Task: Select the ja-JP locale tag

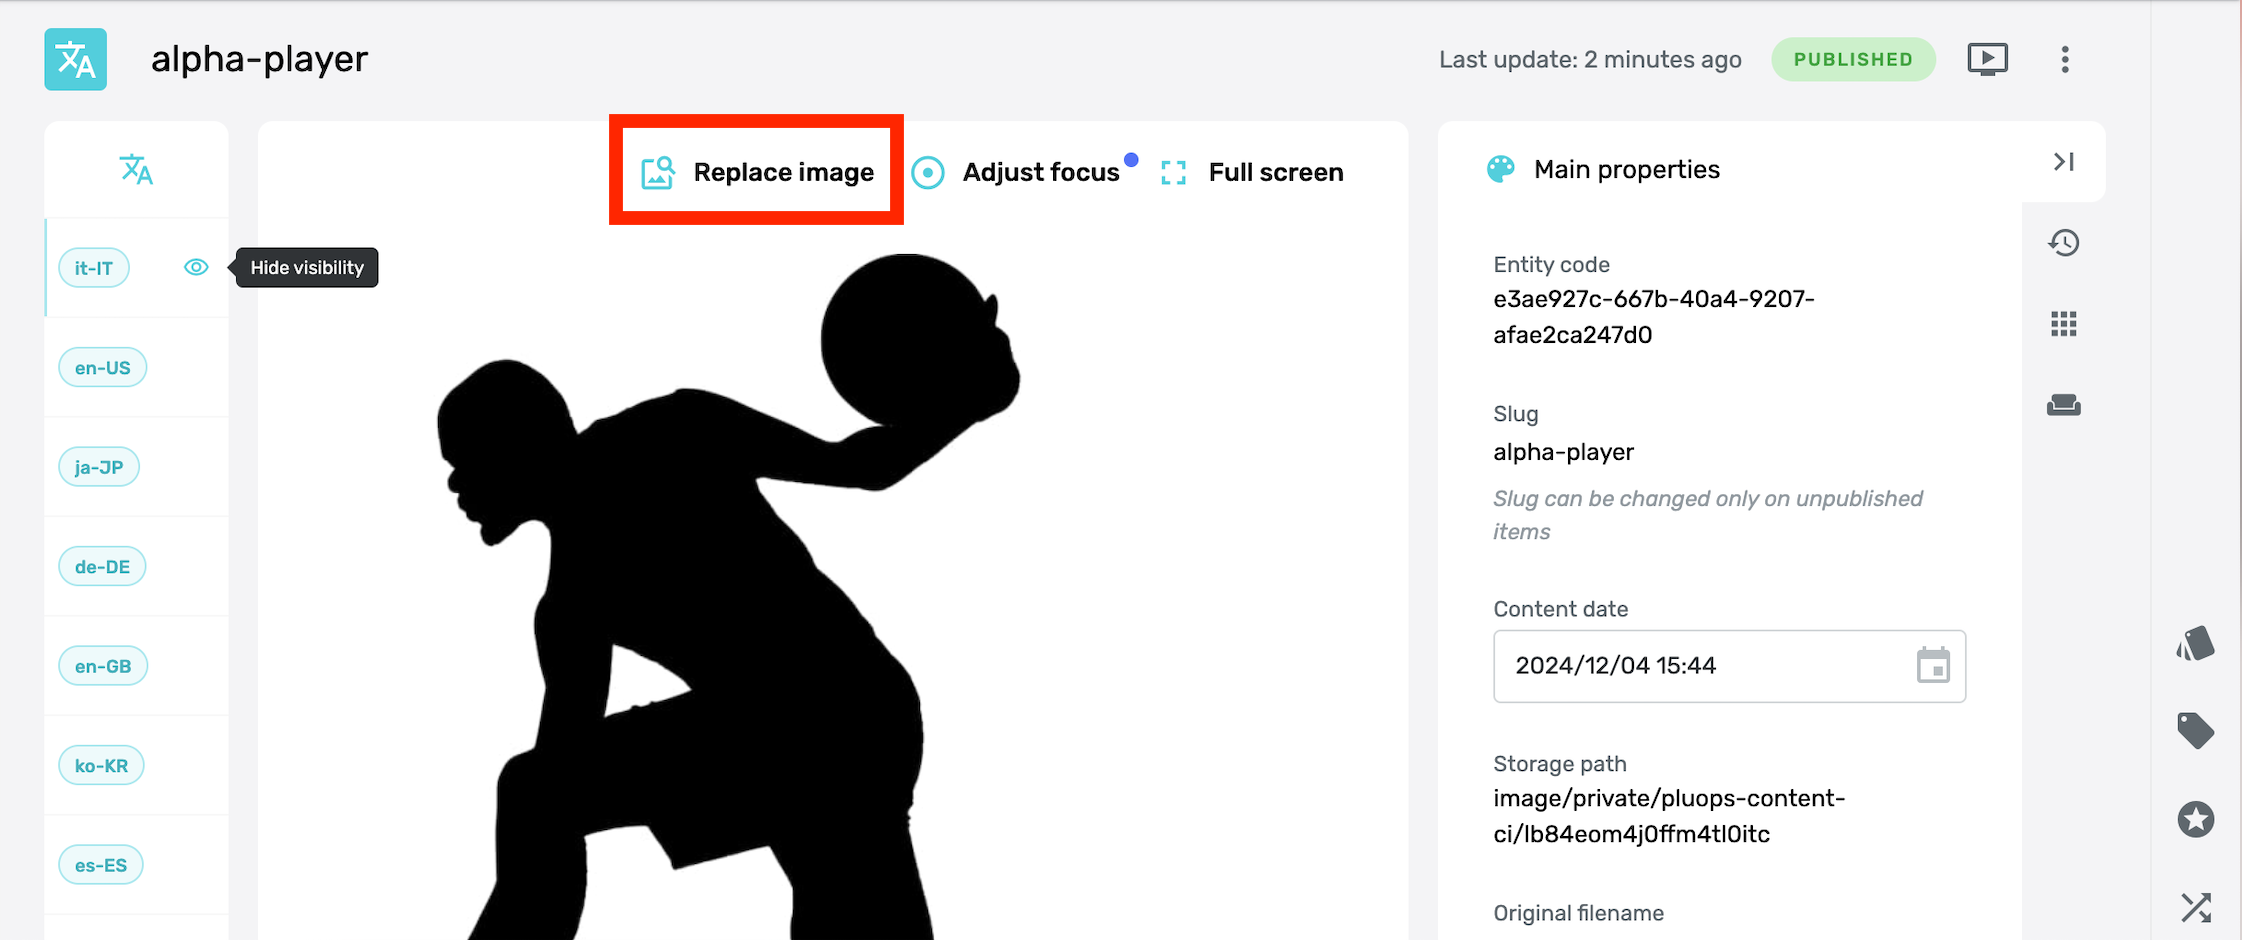Action: pyautogui.click(x=99, y=467)
